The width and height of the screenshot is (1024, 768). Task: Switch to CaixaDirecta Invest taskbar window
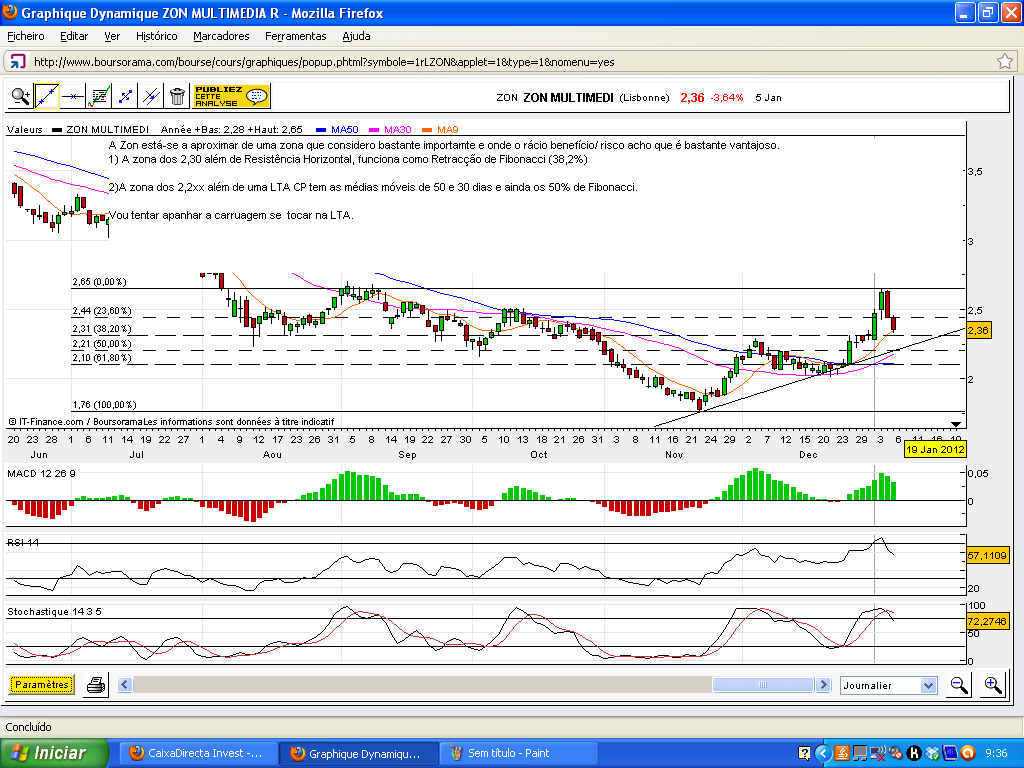(199, 754)
